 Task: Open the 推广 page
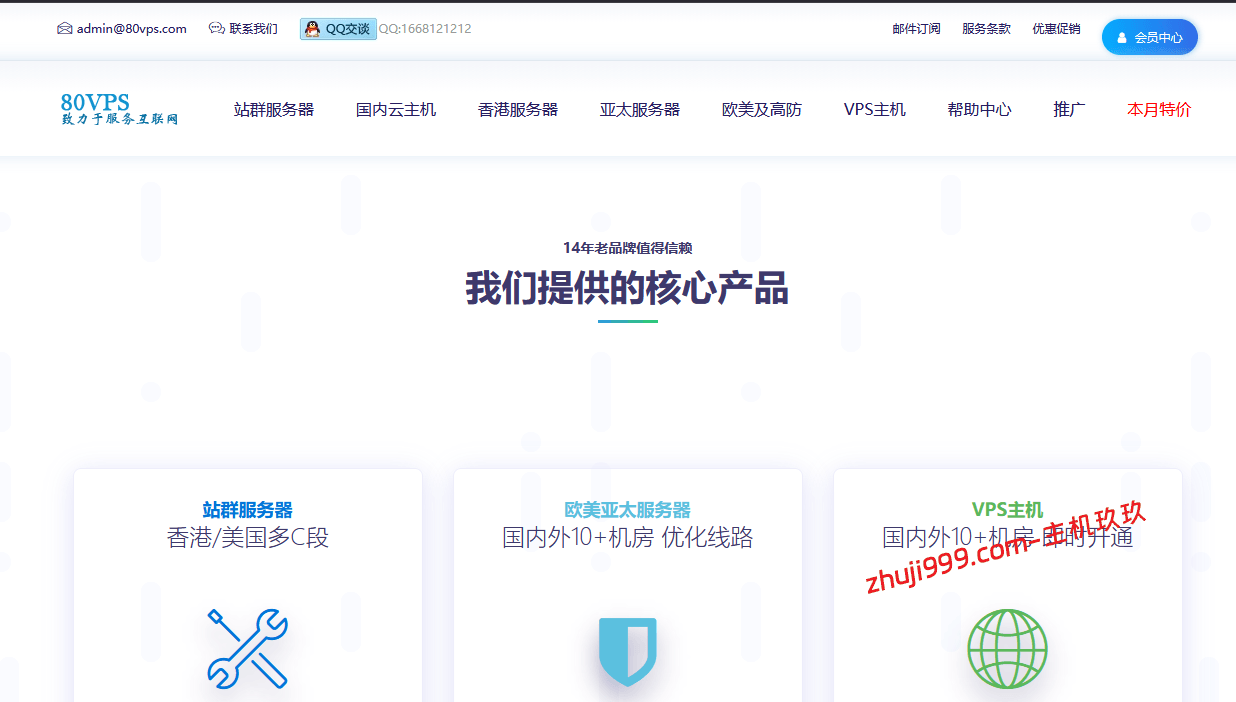click(x=1069, y=110)
